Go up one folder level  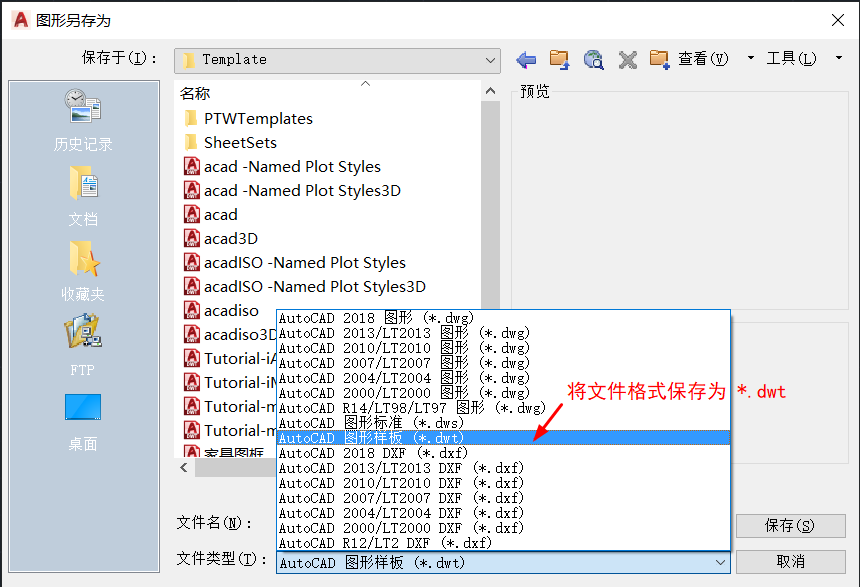pyautogui.click(x=559, y=59)
